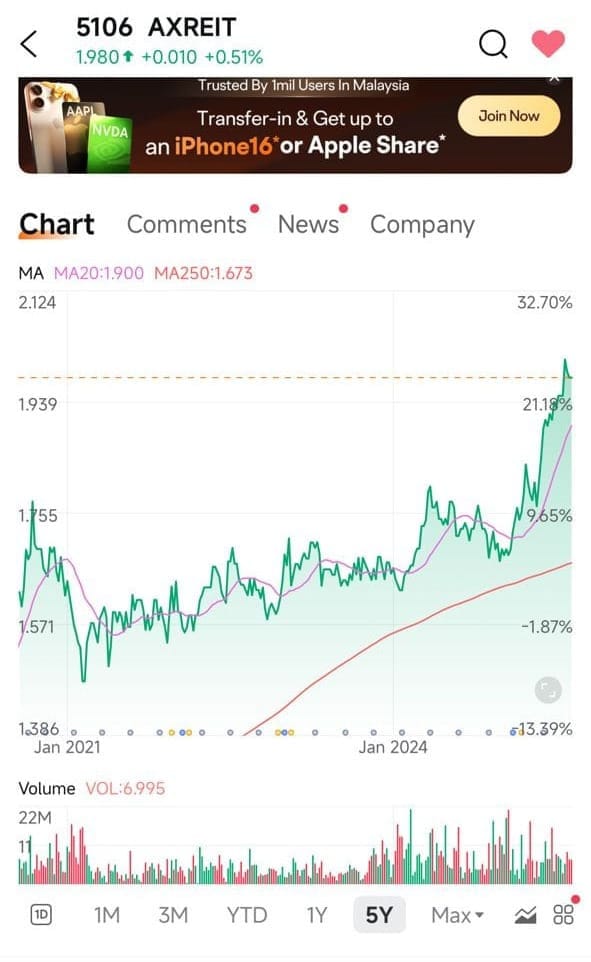Expand the Max range dropdown
591x962 pixels.
coord(457,915)
